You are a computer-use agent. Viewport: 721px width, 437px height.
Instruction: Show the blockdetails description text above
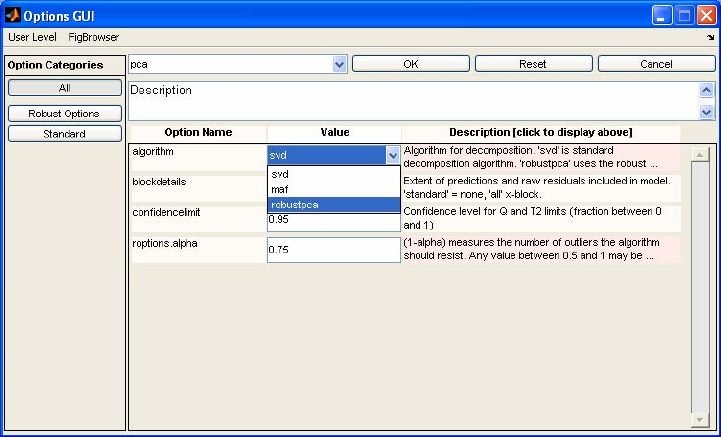pyautogui.click(x=541, y=188)
